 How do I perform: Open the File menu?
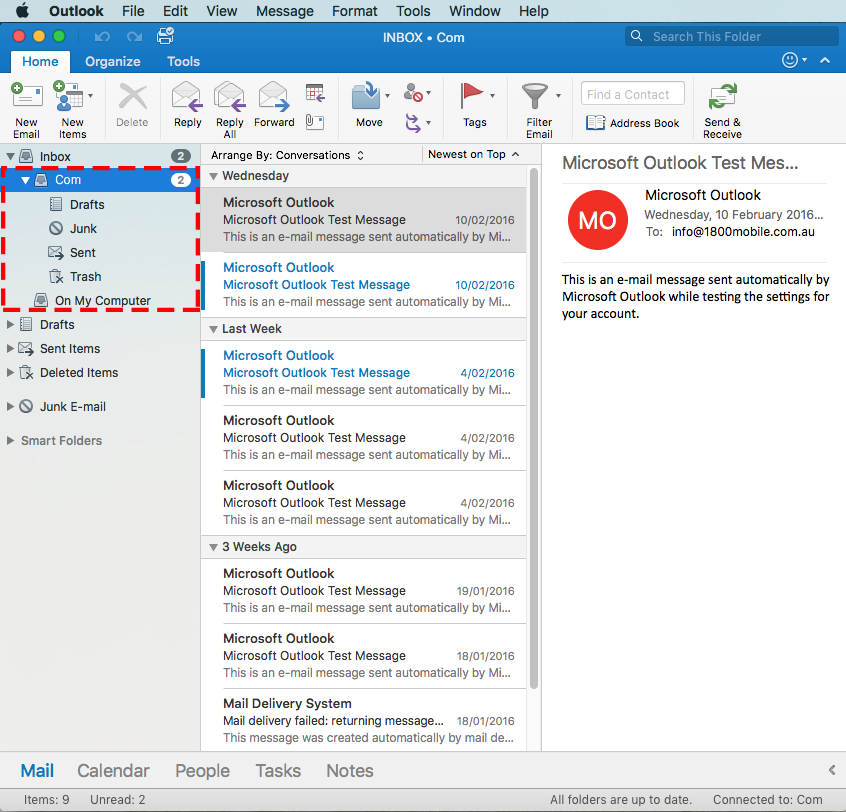133,11
